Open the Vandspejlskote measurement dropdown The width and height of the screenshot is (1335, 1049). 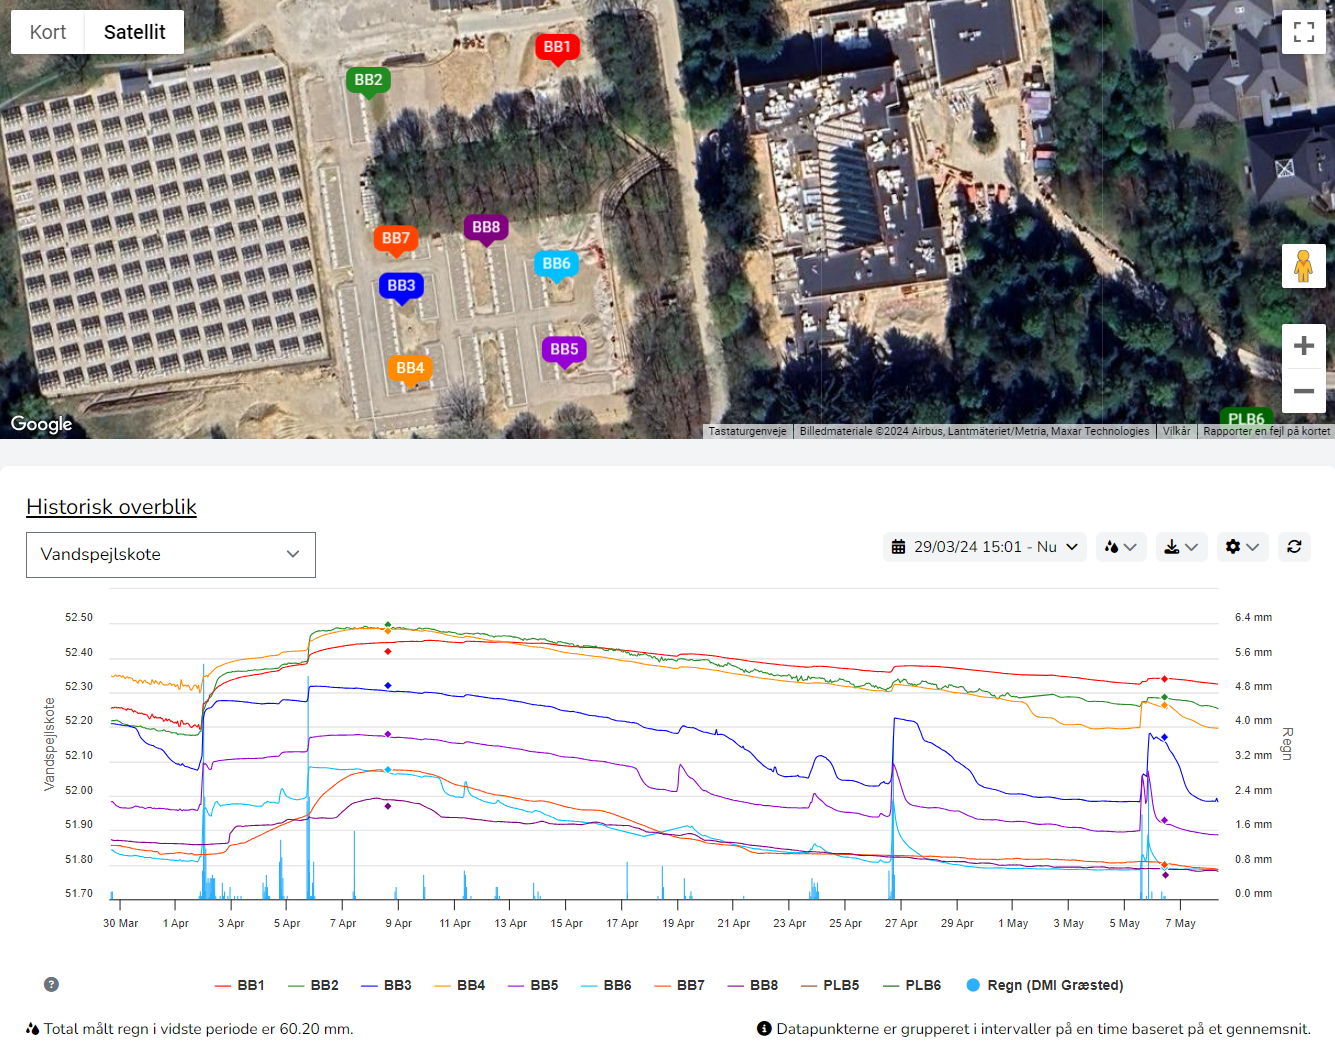coord(171,555)
